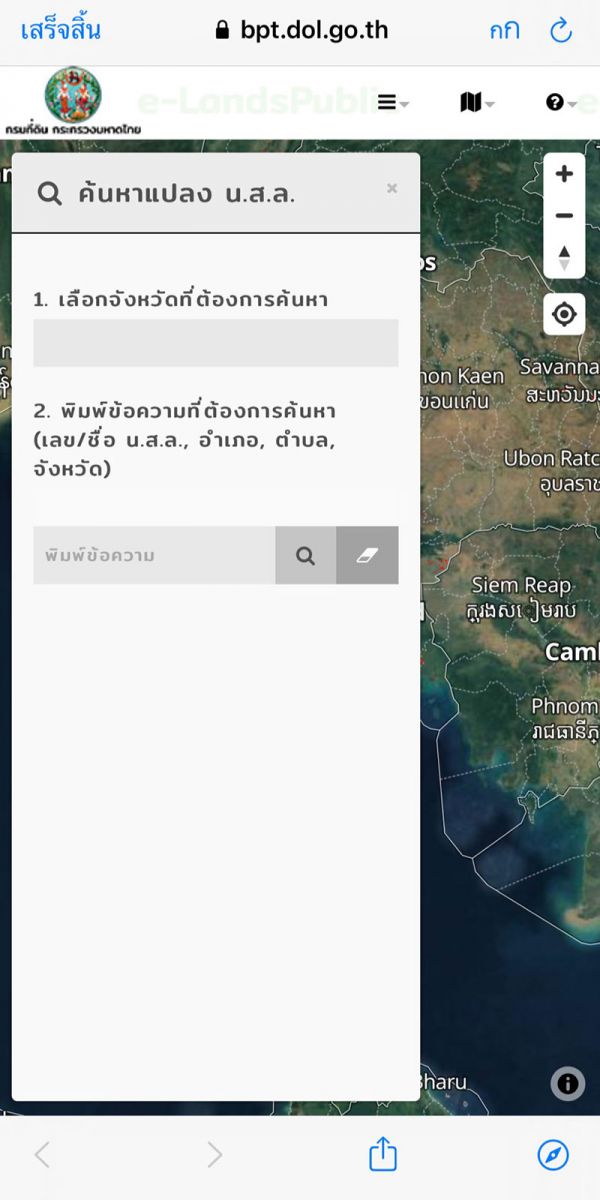Tap เสร็จสิ้น to close browser
The width and height of the screenshot is (600, 1200).
click(60, 30)
